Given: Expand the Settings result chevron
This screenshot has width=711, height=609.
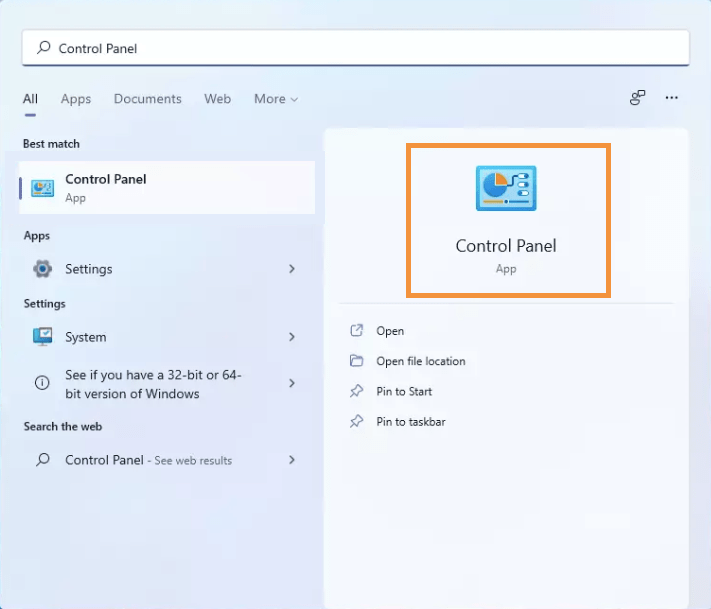Looking at the screenshot, I should click(292, 269).
